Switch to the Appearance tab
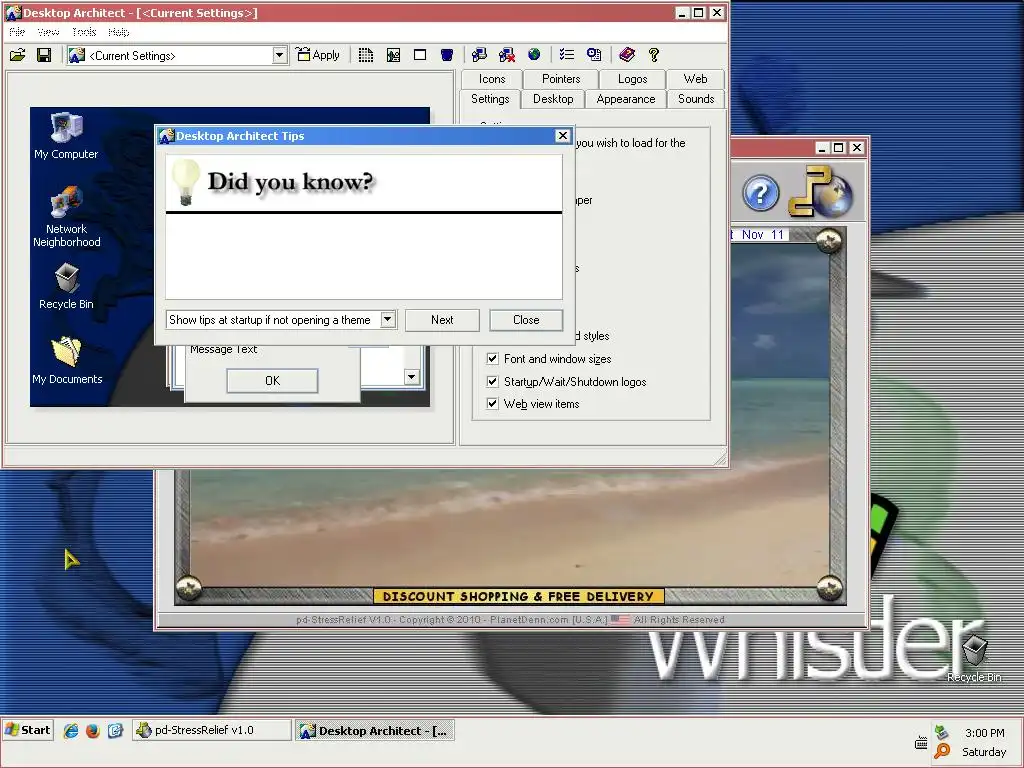Screen dimensions: 1024x768 [626, 99]
